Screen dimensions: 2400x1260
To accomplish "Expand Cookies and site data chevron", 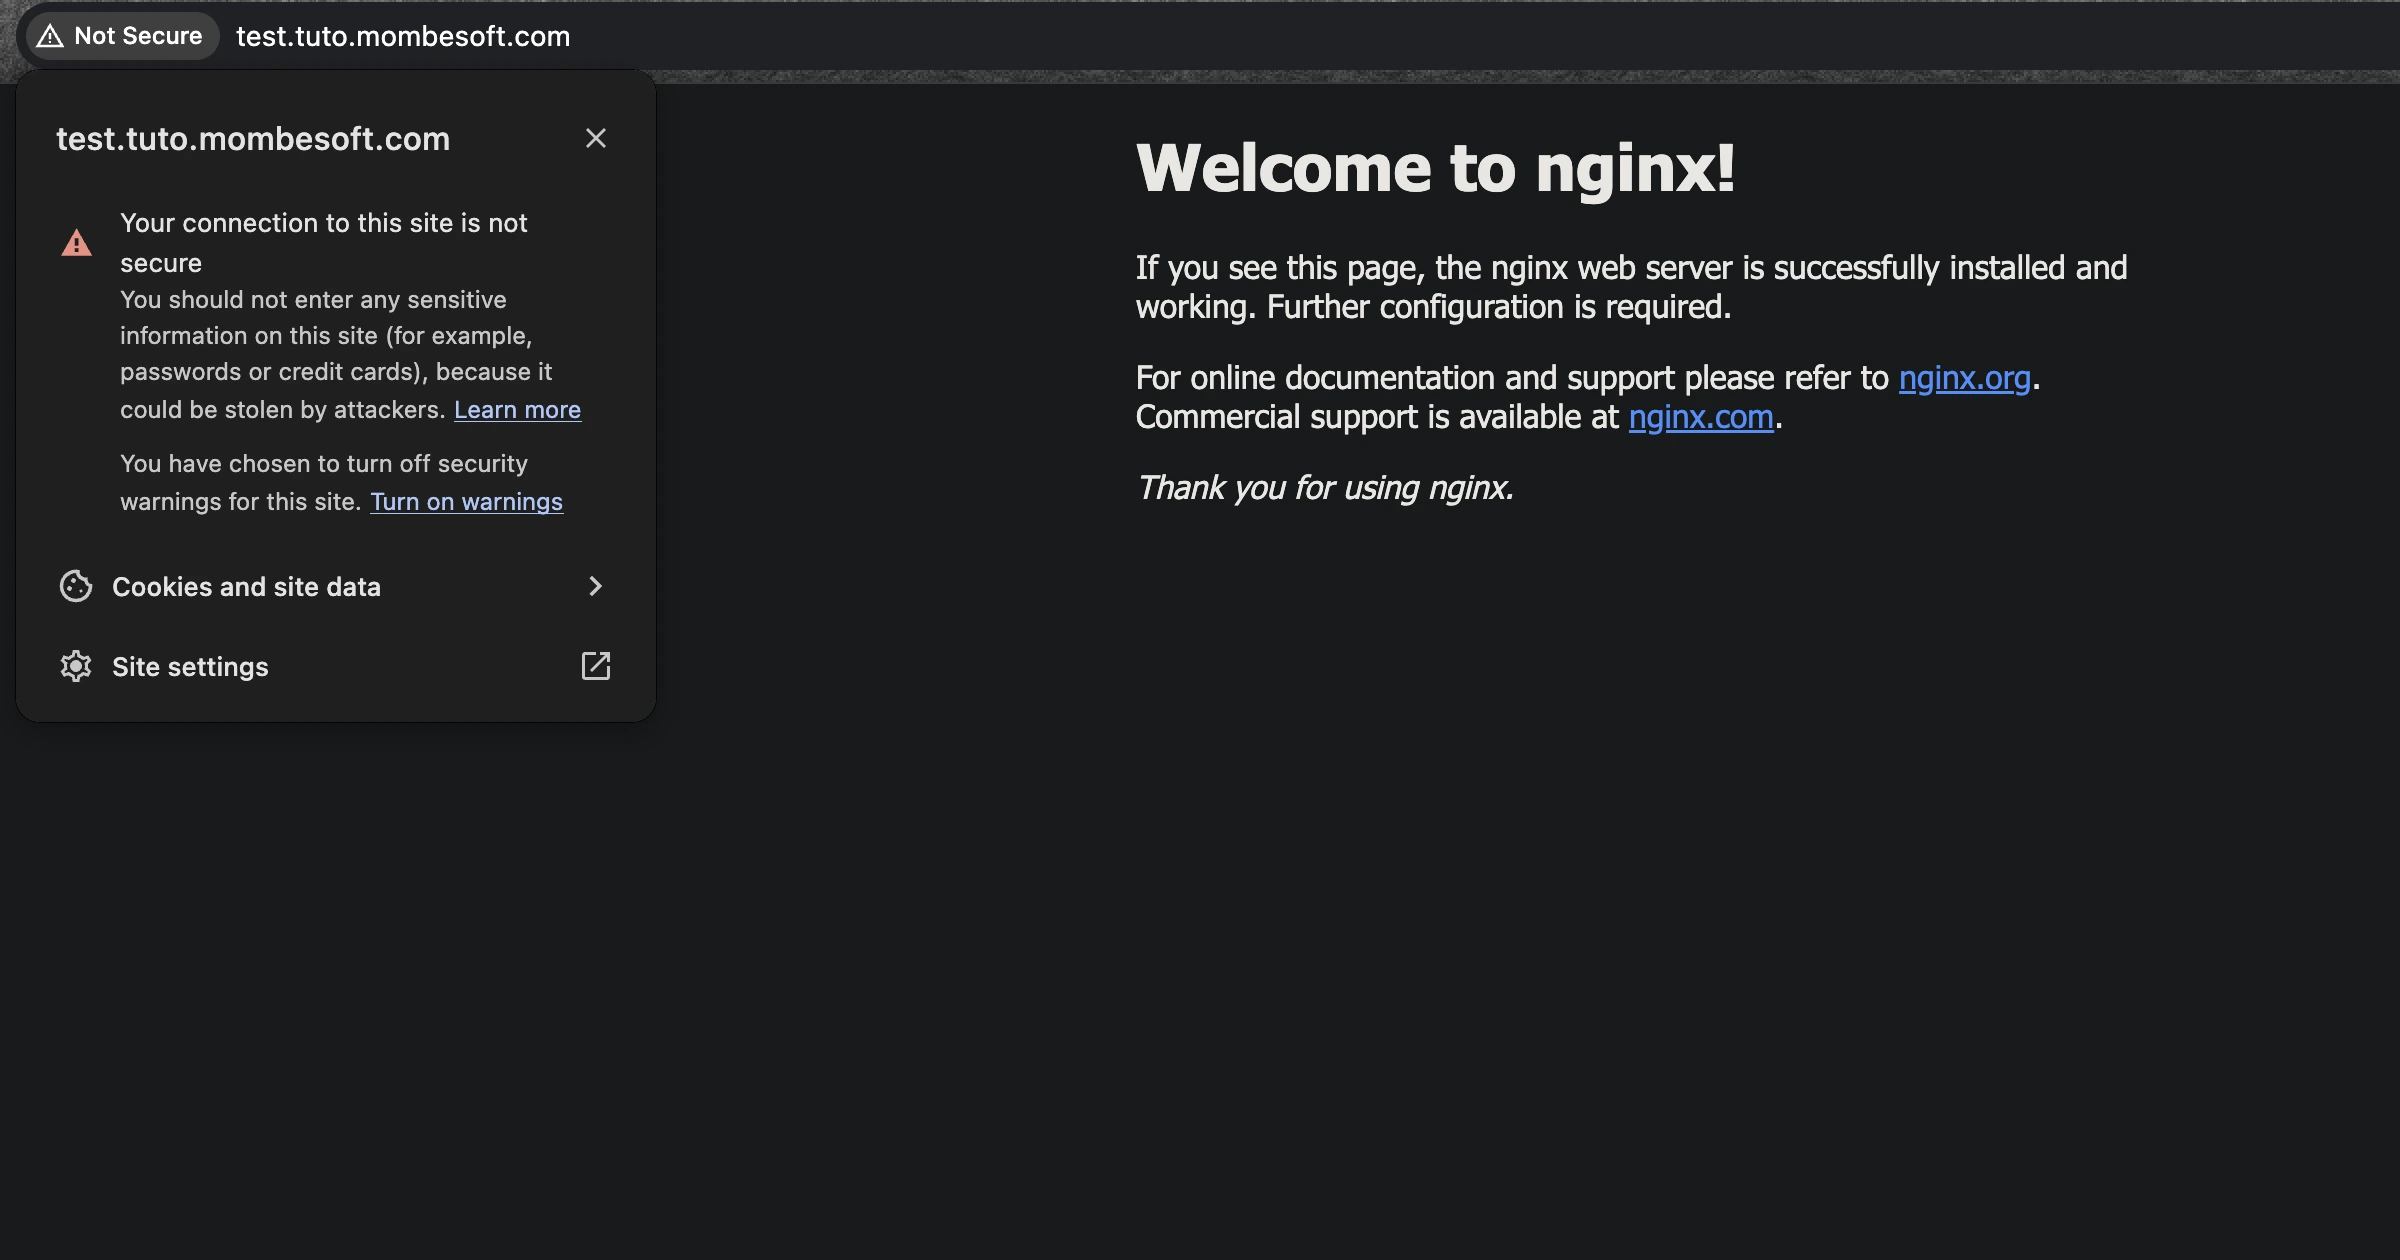I will point(596,586).
